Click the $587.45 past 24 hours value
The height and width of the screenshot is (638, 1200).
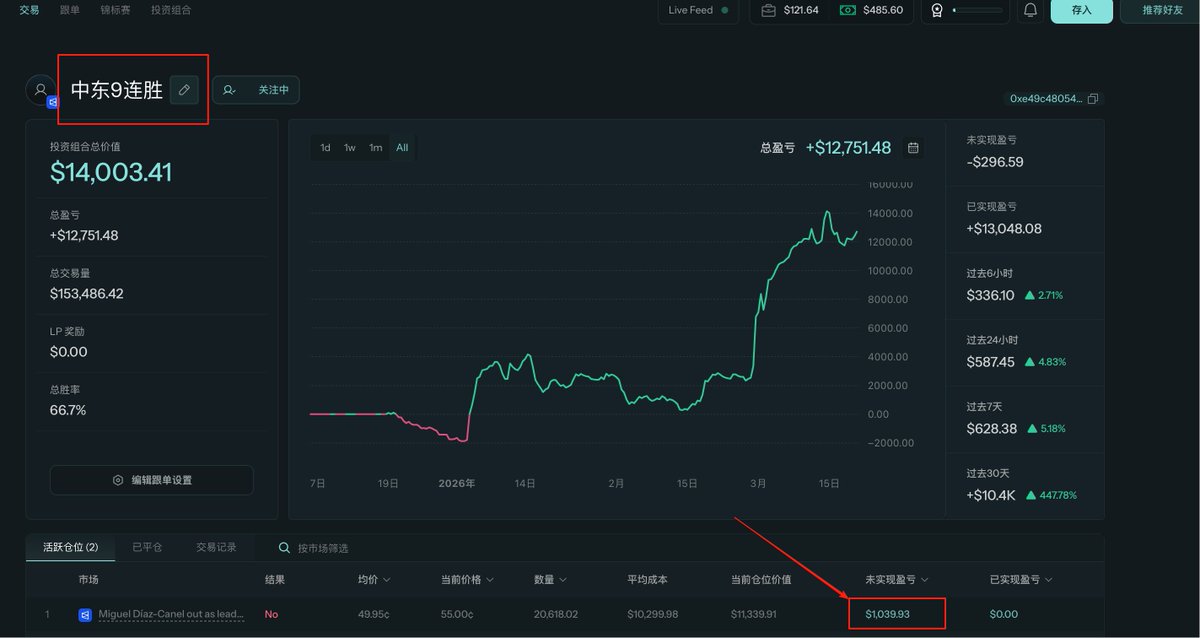point(990,362)
